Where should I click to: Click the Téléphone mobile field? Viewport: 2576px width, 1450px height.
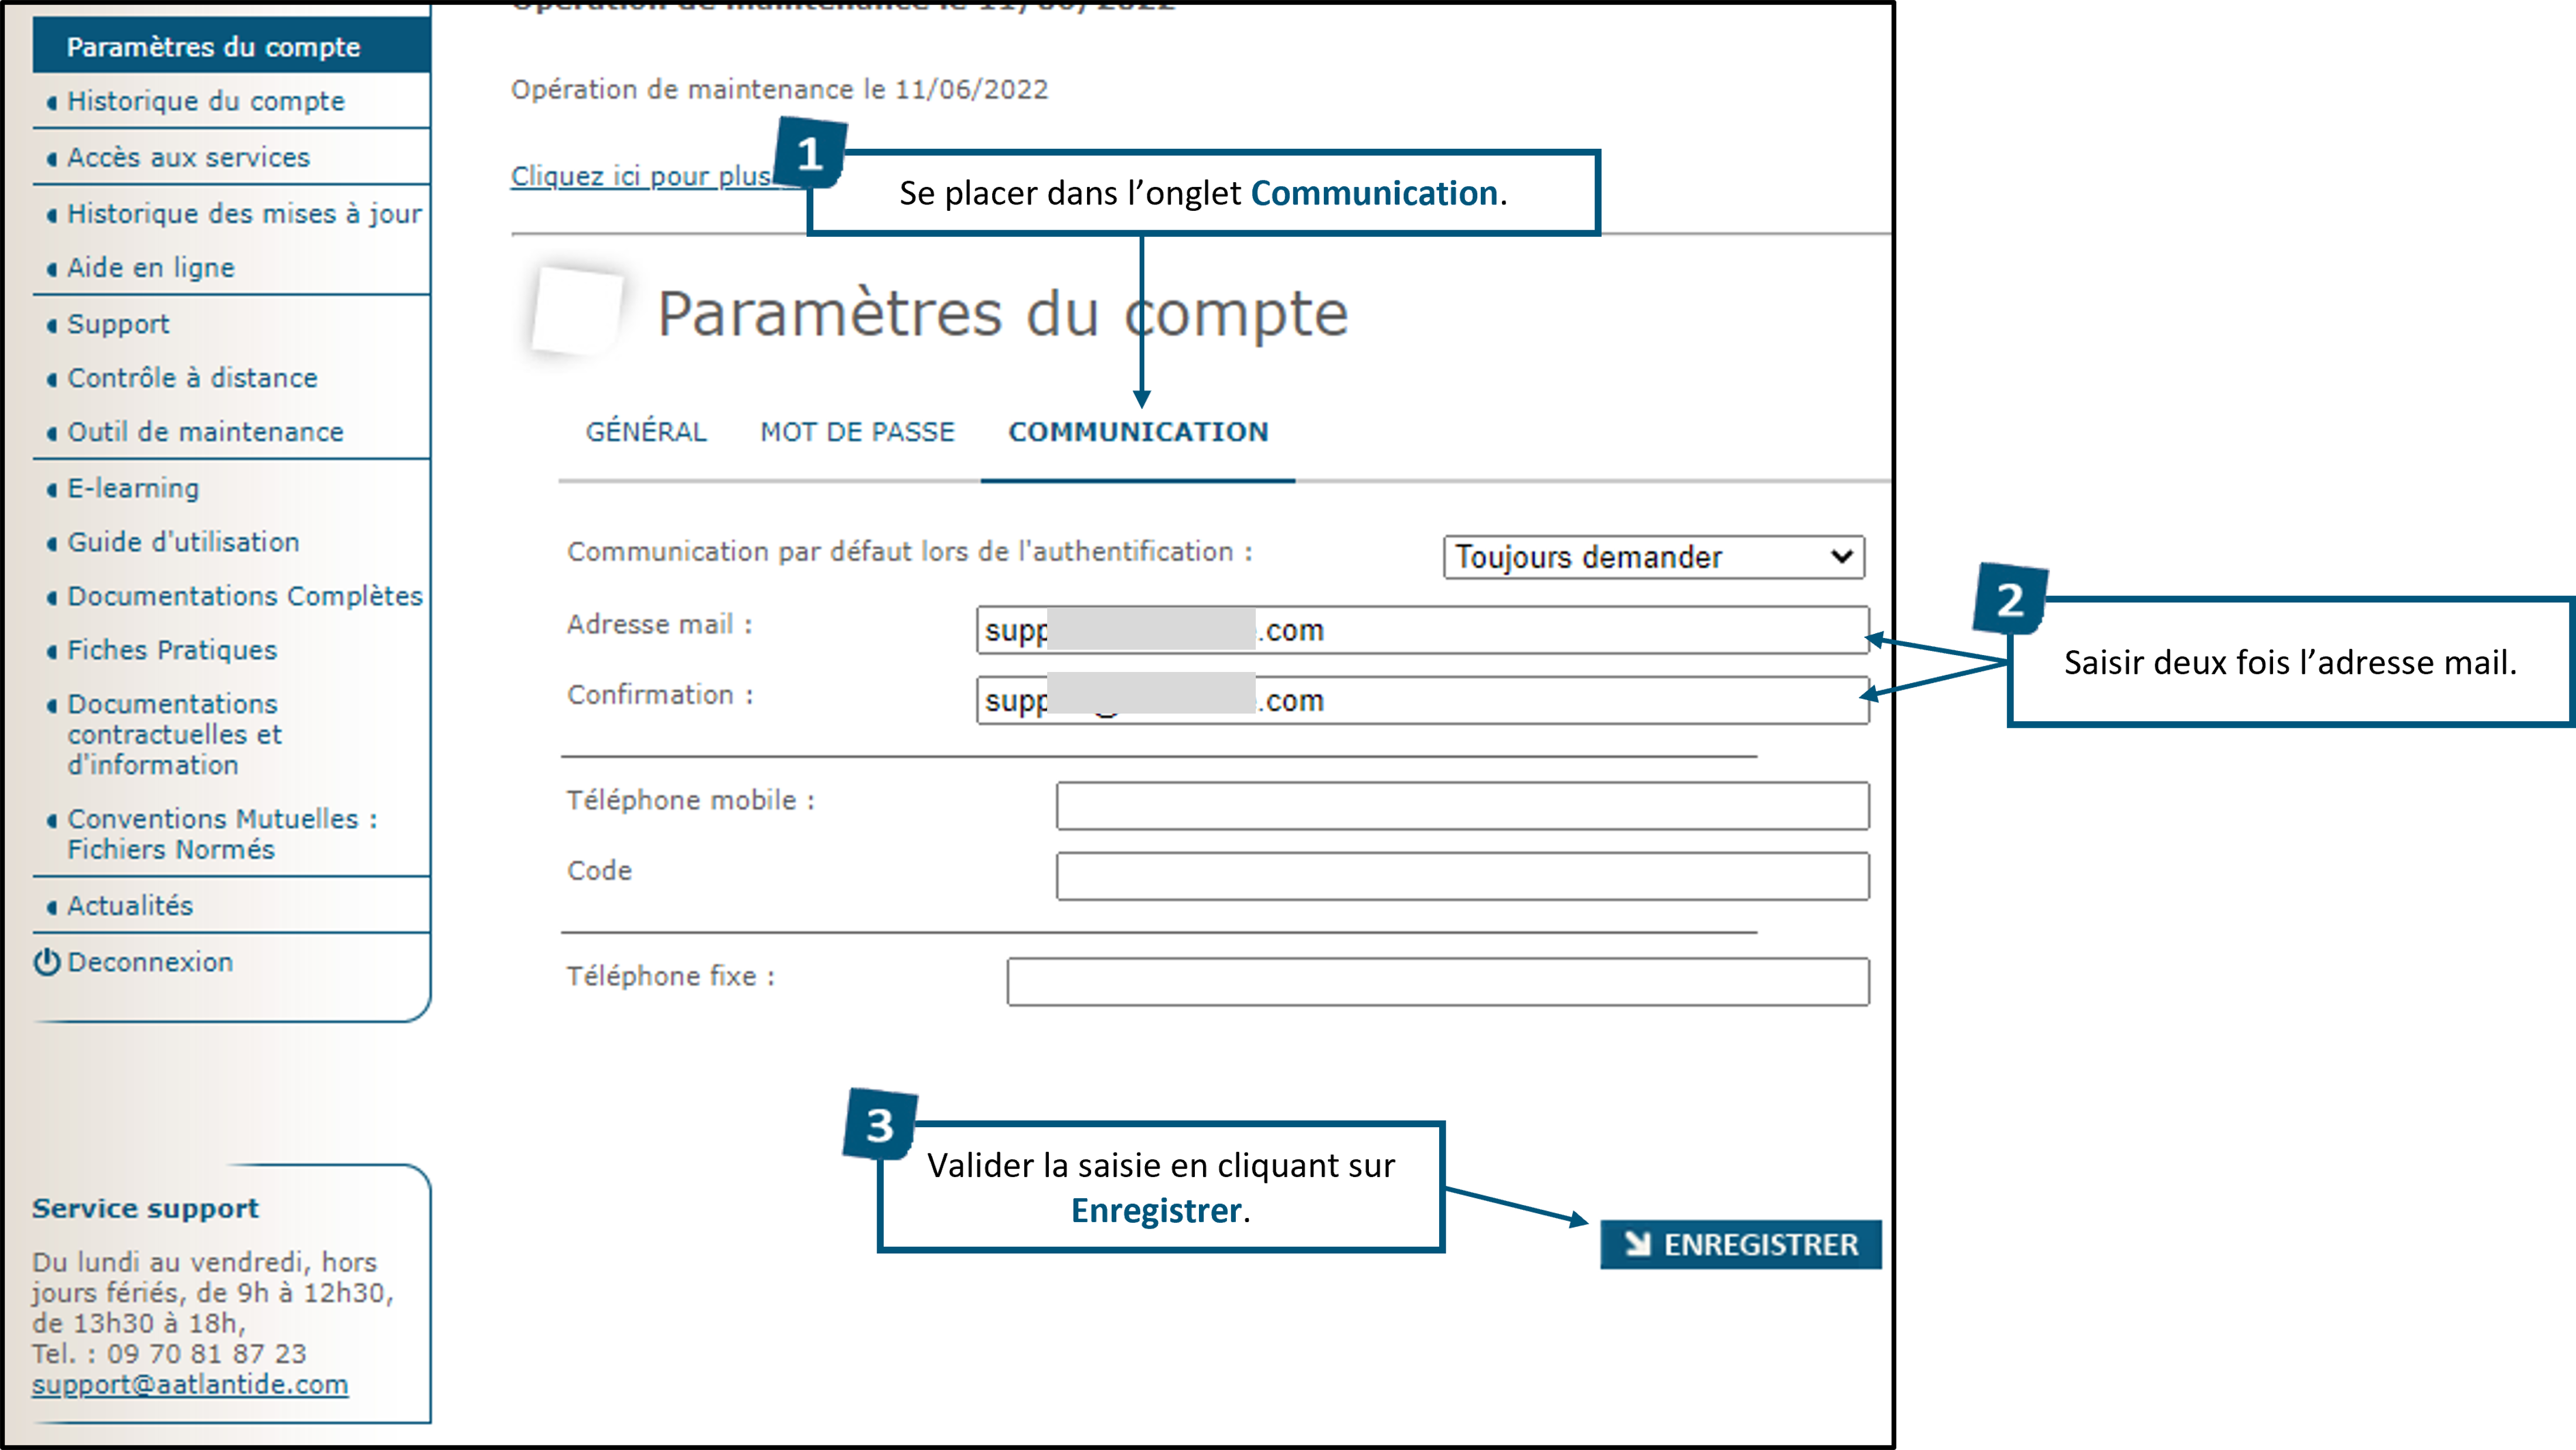click(x=1463, y=806)
